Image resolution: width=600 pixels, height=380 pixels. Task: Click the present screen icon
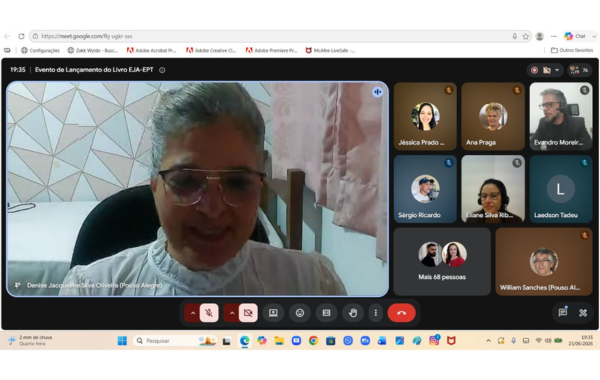[x=273, y=313]
